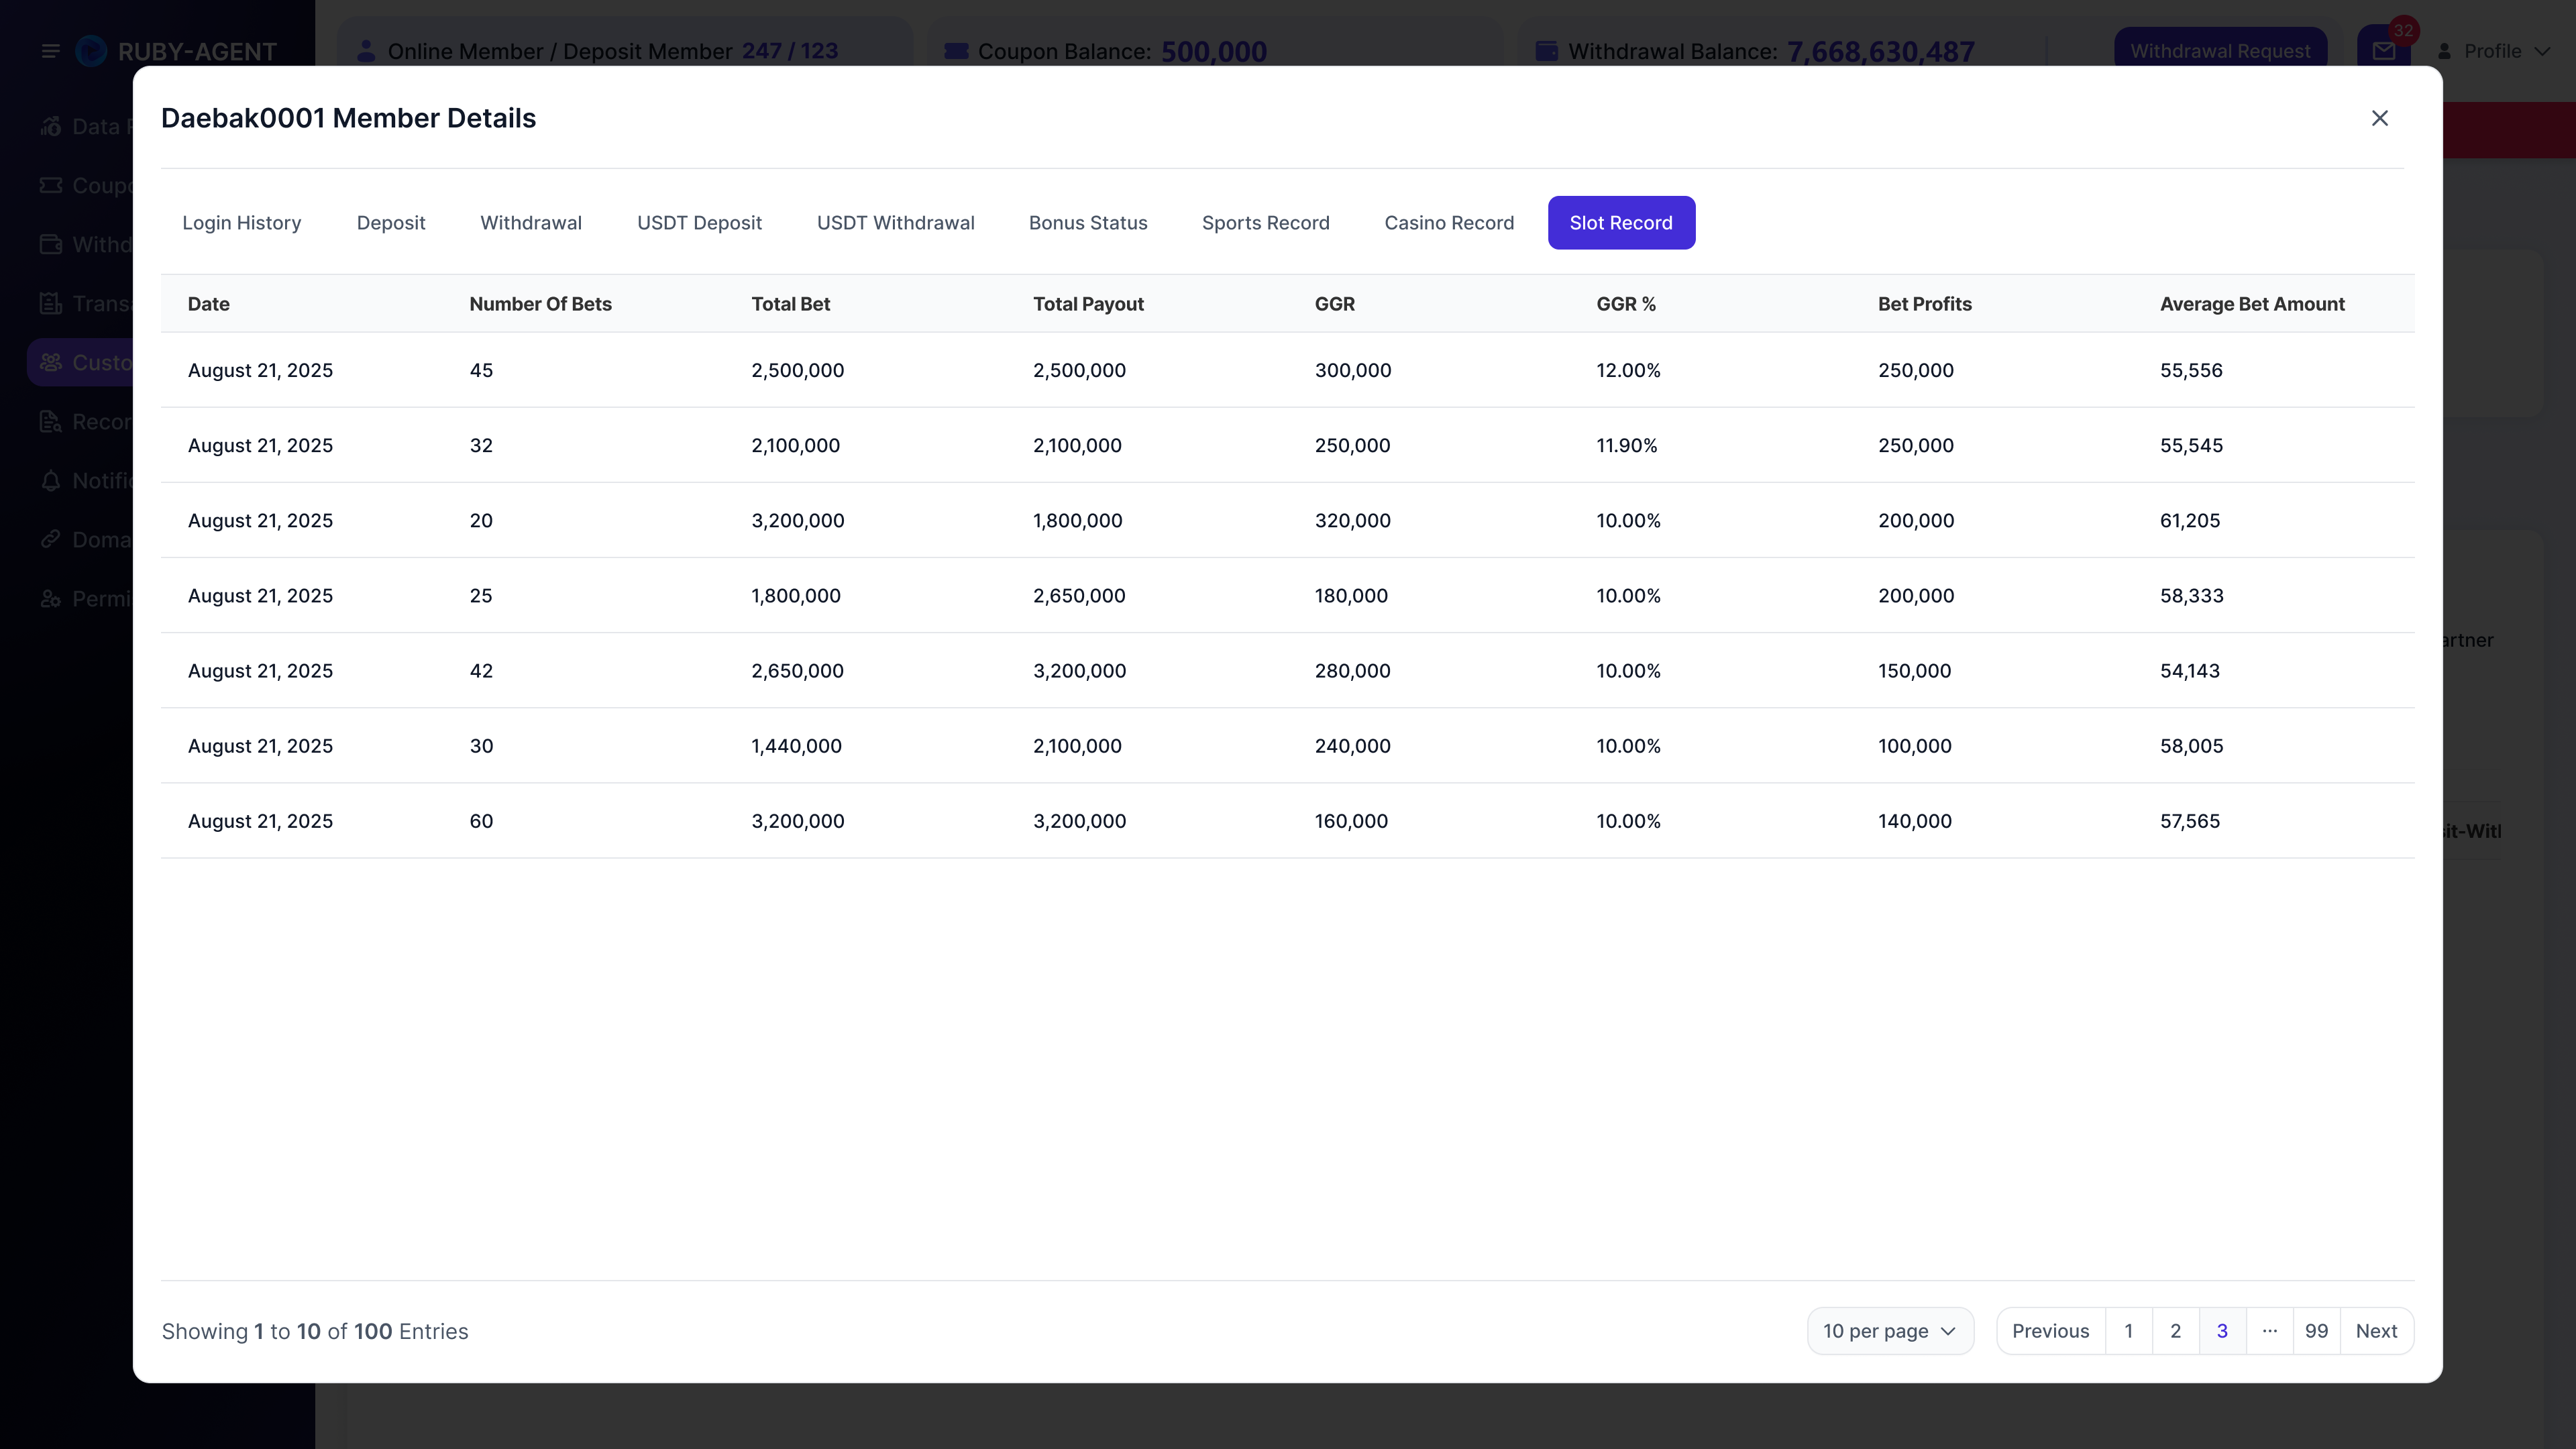
Task: Go to the Next page
Action: 2376,1331
